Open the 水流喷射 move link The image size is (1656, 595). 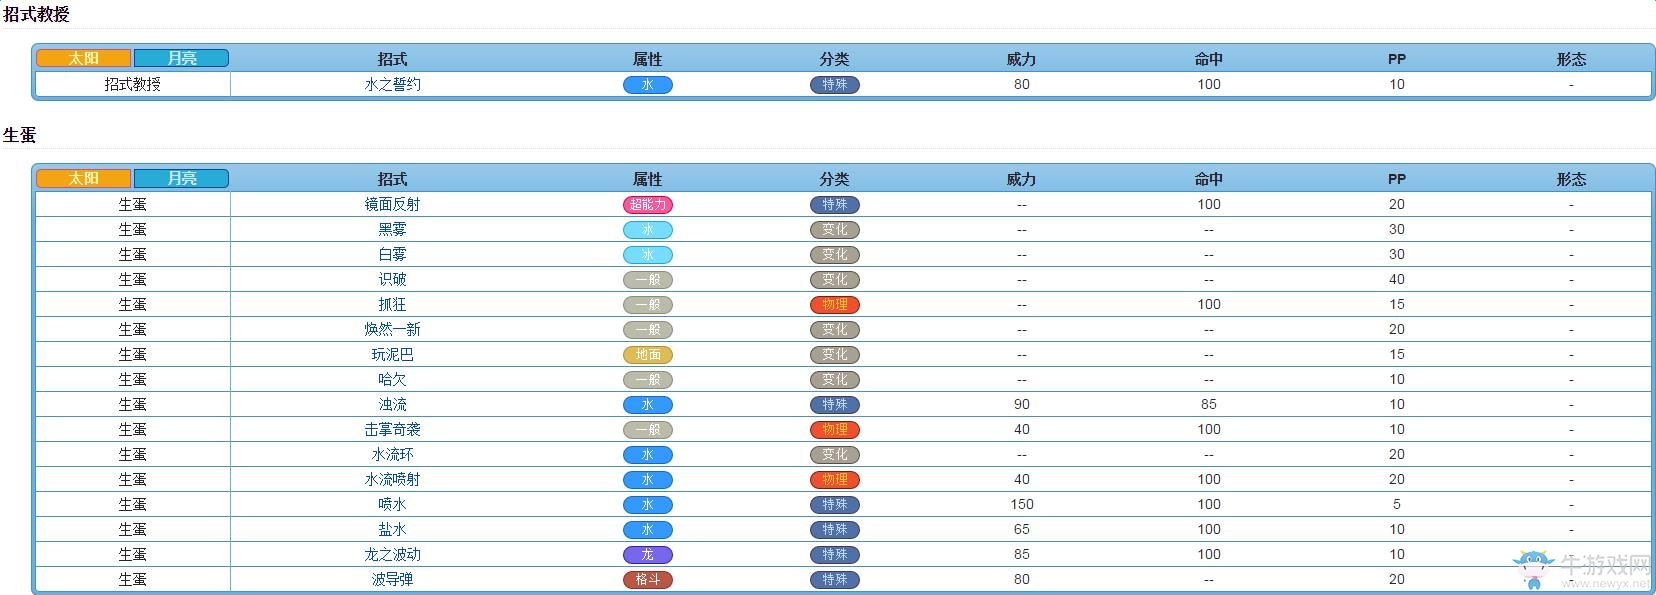coord(392,479)
